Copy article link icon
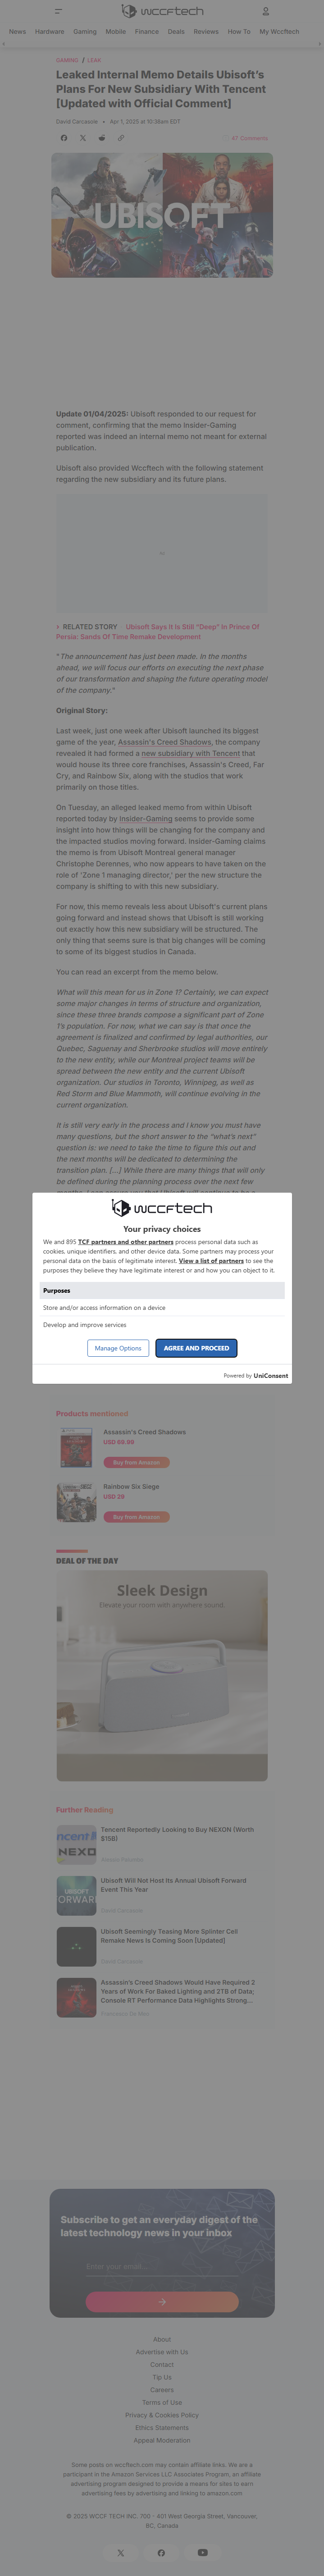 (121, 138)
